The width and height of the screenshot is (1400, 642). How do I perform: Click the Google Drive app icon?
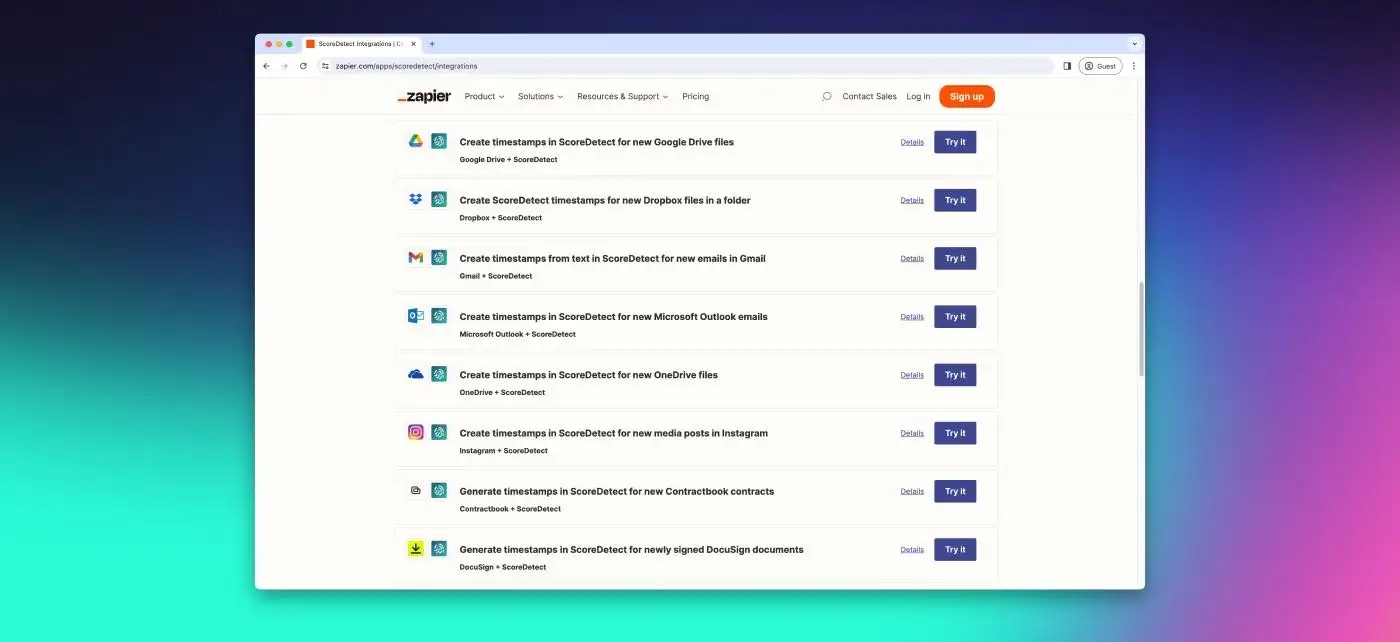tap(416, 141)
